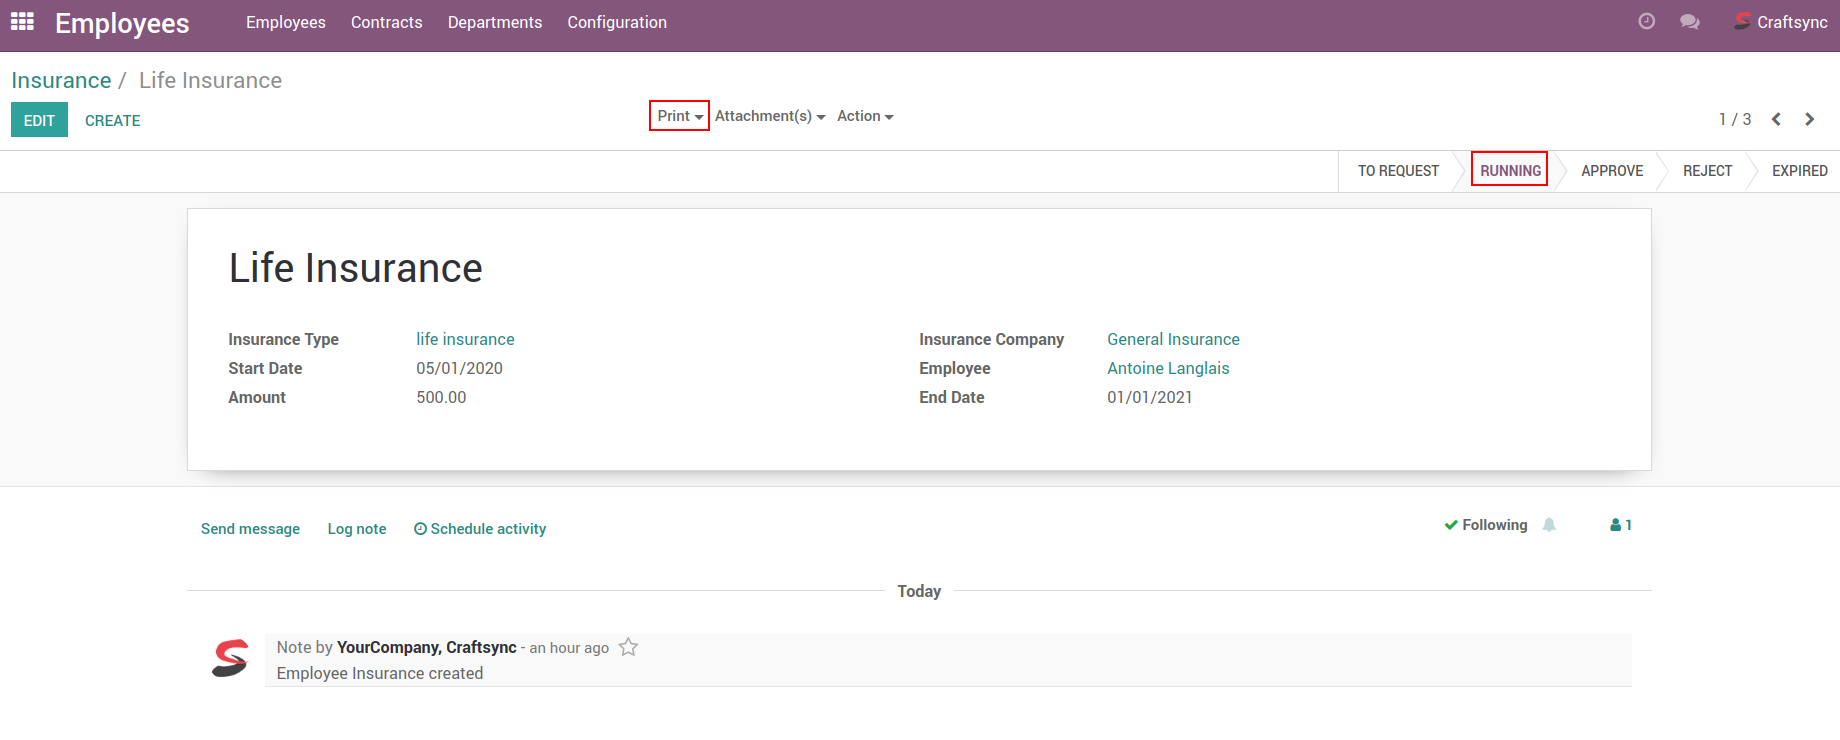The image size is (1840, 740).
Task: Click the clock activities icon
Action: 1646,21
